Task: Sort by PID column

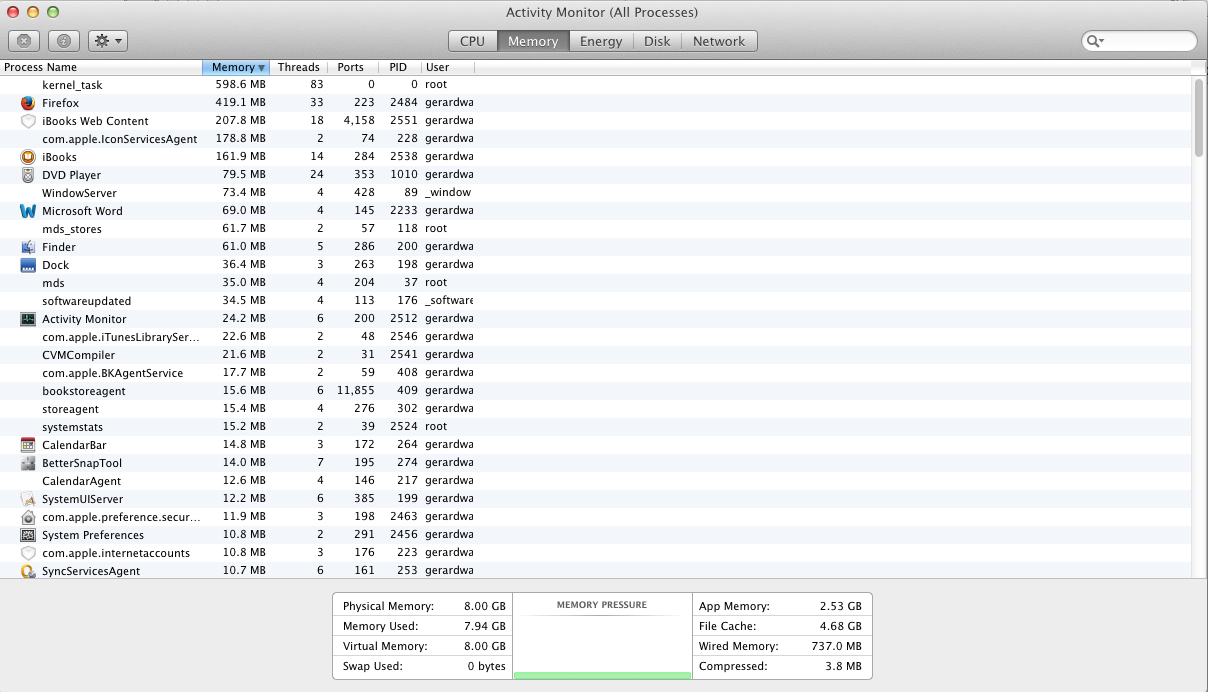Action: click(400, 67)
